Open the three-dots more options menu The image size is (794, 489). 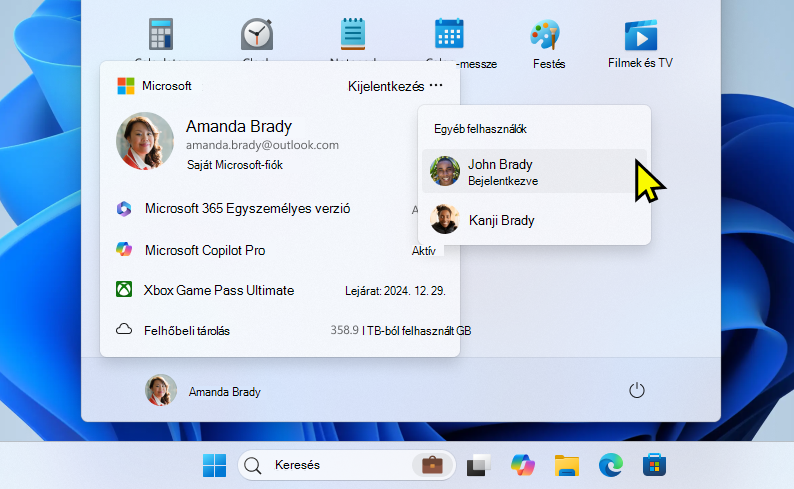pos(436,86)
